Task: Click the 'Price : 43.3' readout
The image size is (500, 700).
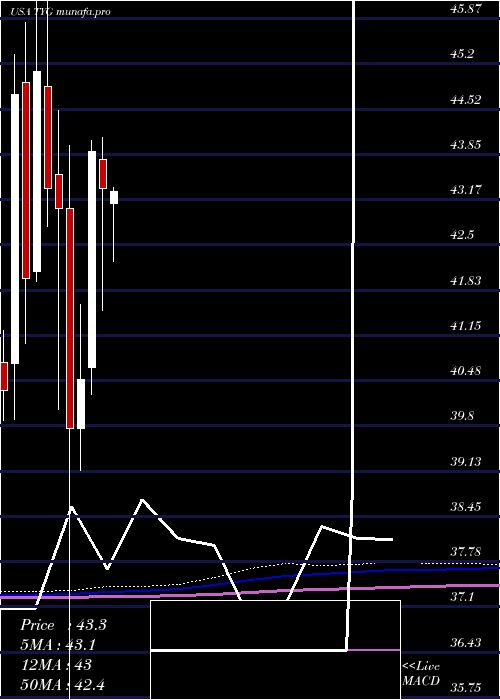Action: [63, 625]
